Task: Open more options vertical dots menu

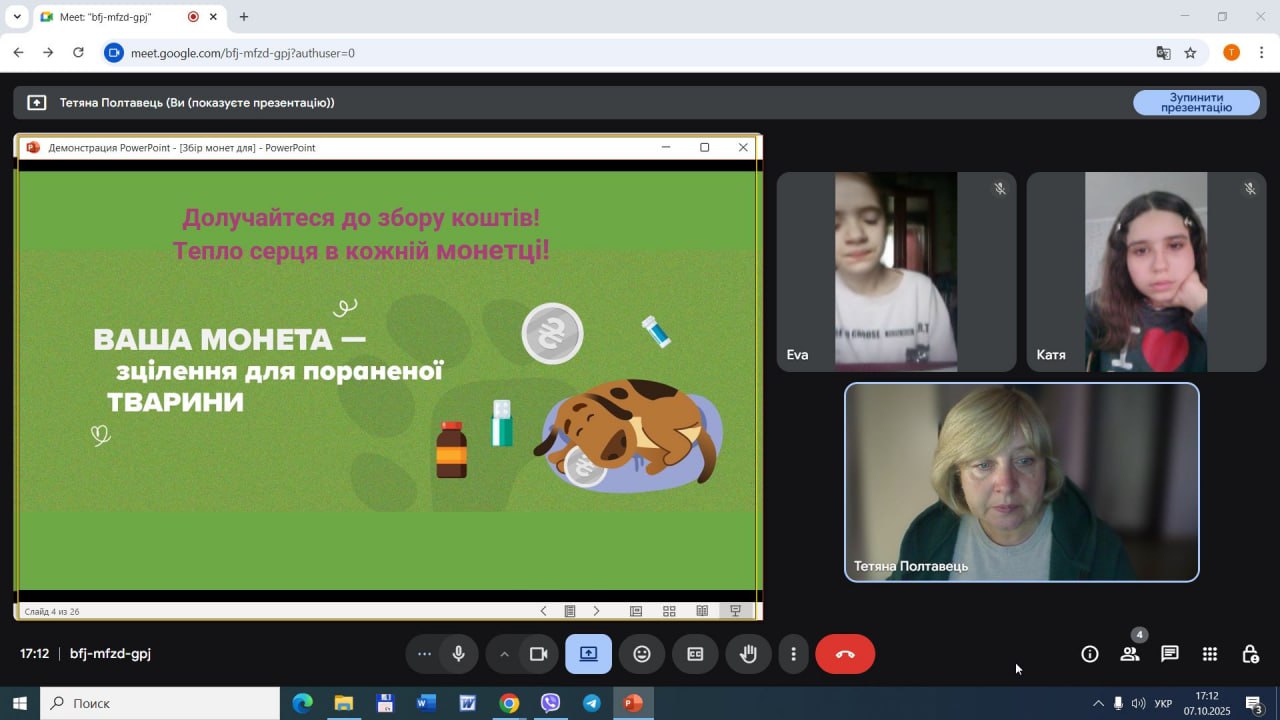Action: (x=793, y=654)
